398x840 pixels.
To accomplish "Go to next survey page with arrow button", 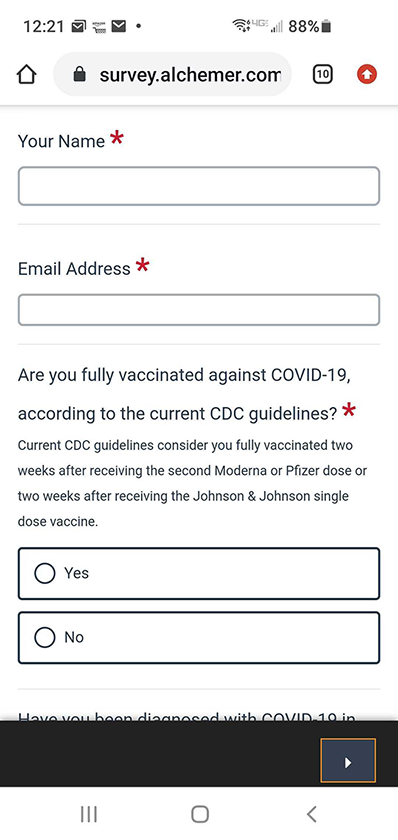I will tap(348, 762).
